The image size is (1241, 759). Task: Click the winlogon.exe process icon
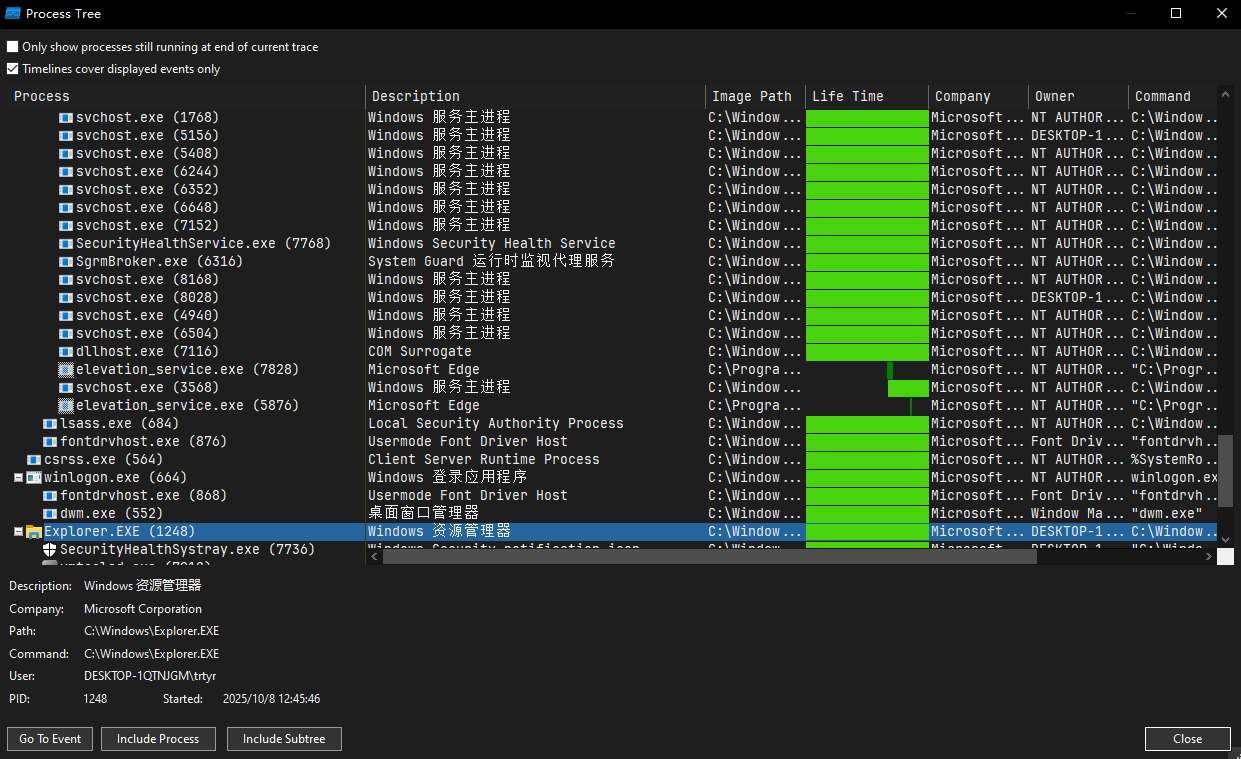[34, 478]
